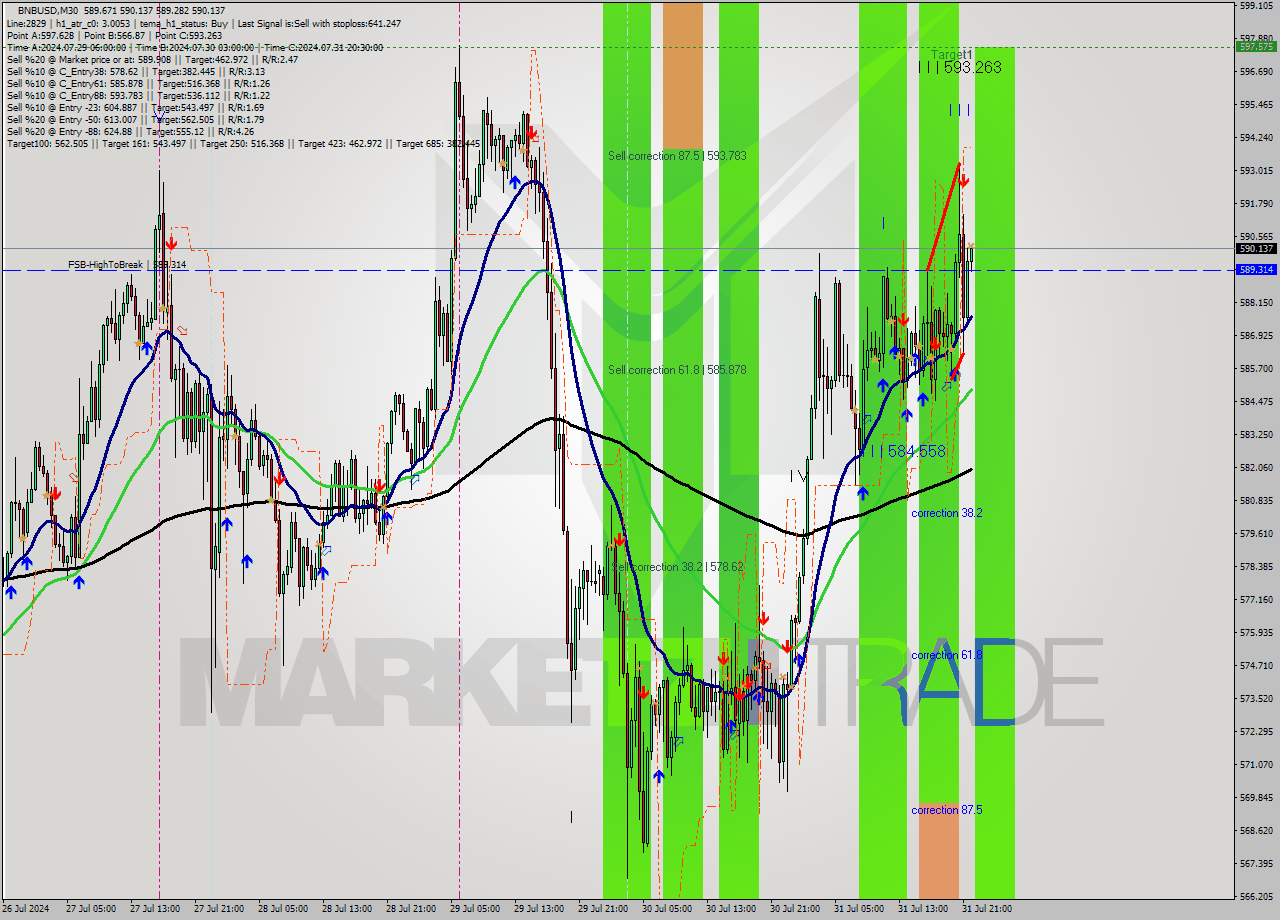Select the 'Sell %10 @ C_Entry88: 593.783' line
Image resolution: width=1280 pixels, height=920 pixels.
[138, 95]
